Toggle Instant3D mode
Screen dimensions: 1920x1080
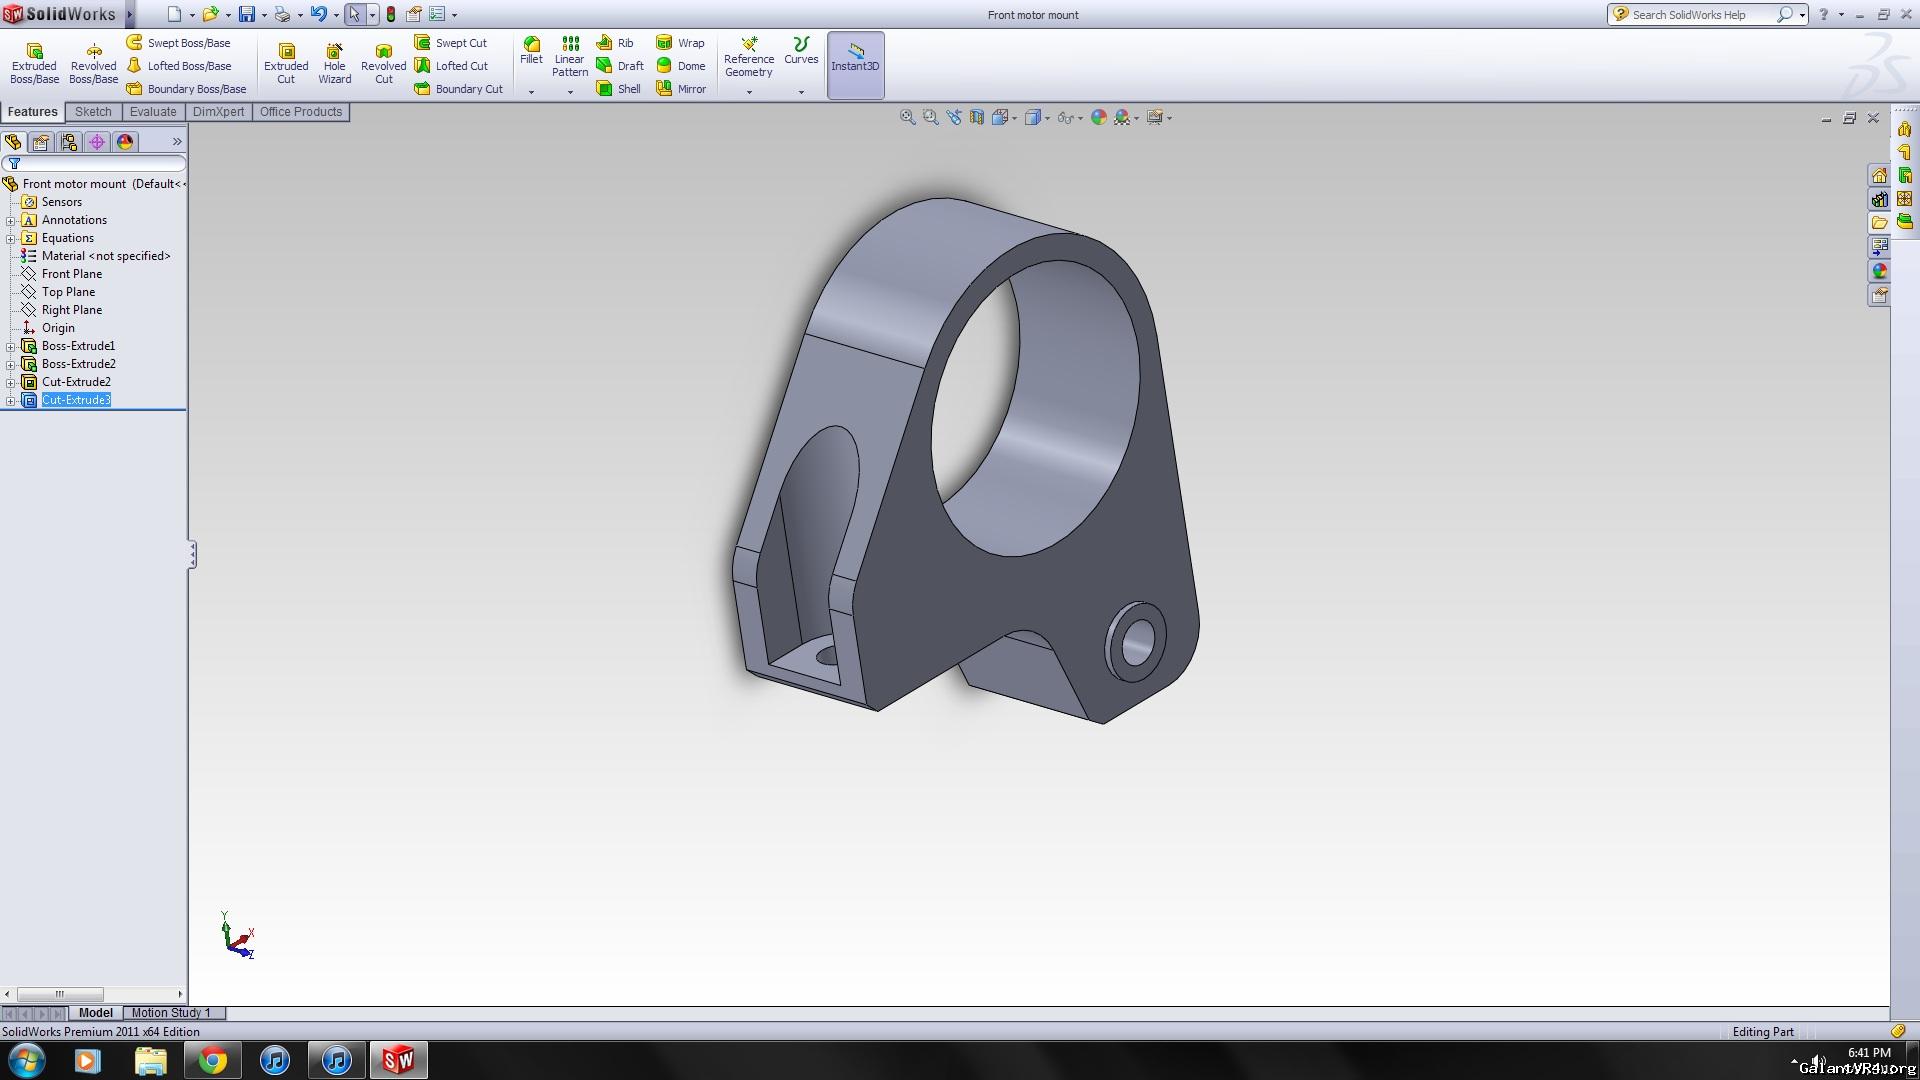click(x=855, y=65)
